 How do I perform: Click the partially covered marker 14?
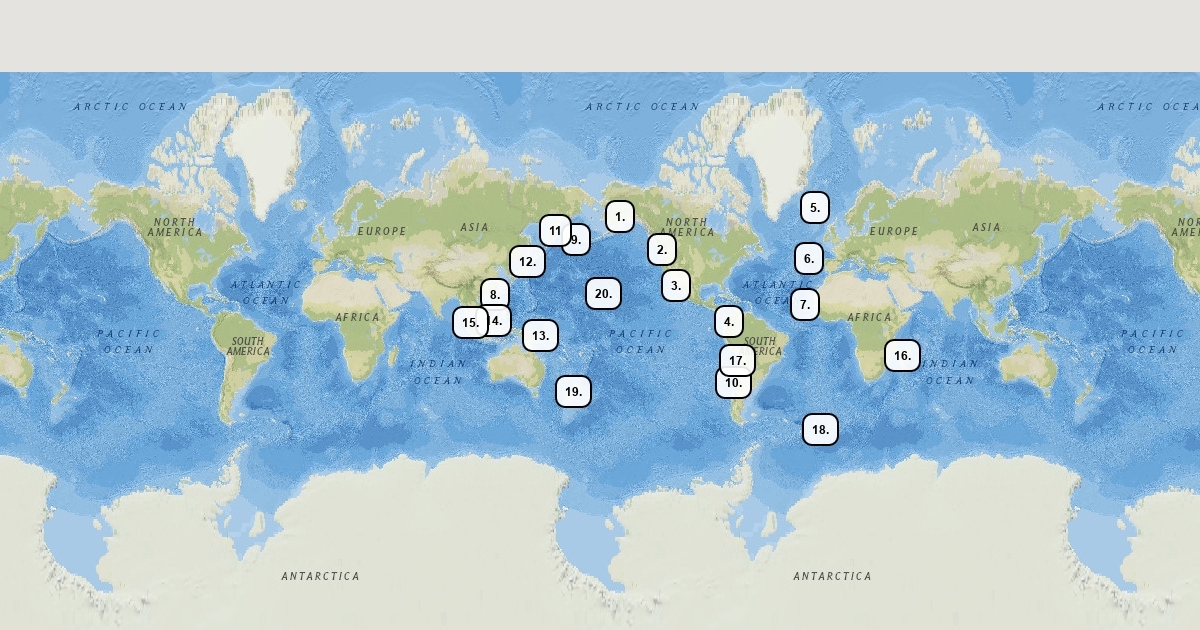click(501, 321)
